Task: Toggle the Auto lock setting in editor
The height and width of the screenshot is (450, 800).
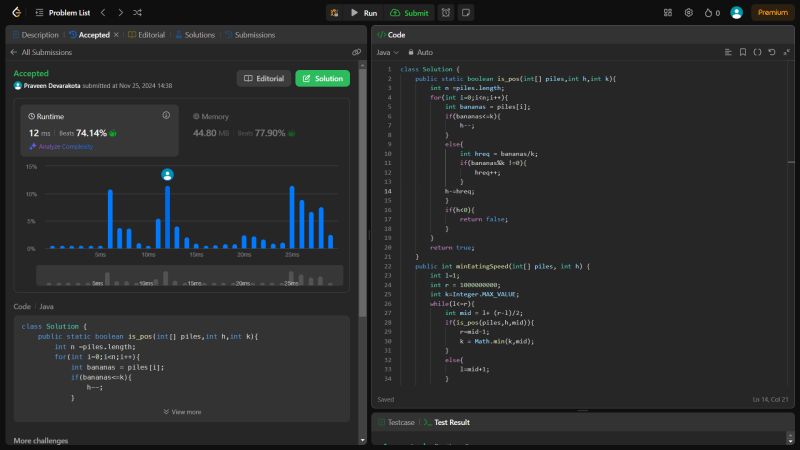Action: (x=420, y=51)
